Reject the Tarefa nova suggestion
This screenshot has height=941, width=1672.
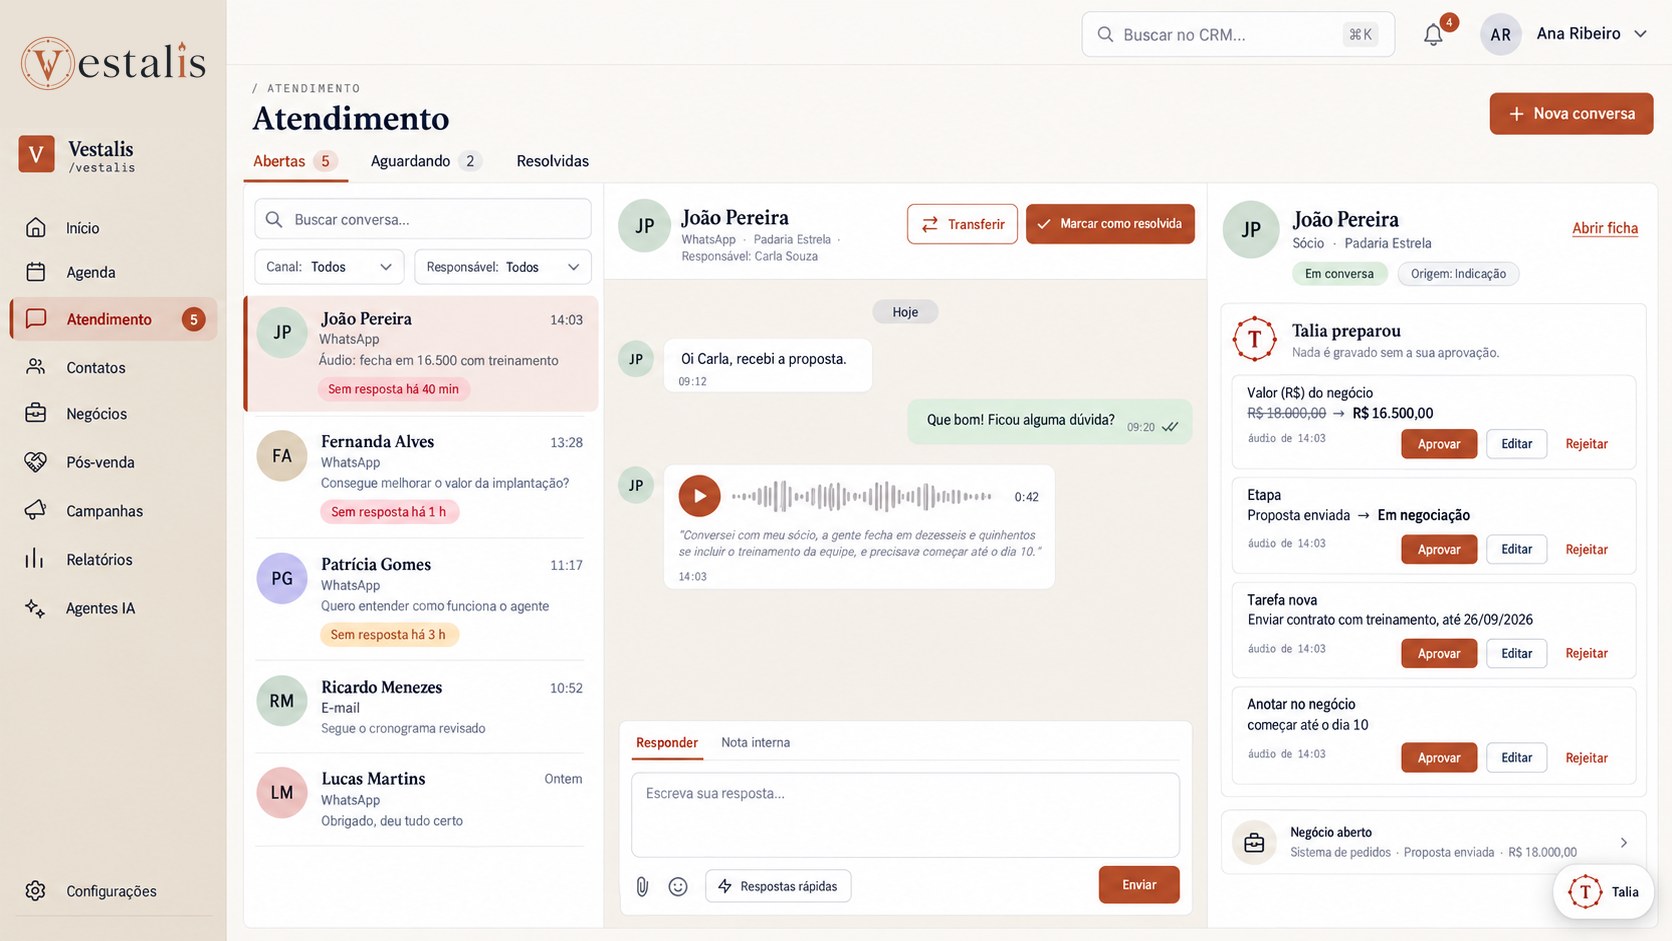point(1586,653)
